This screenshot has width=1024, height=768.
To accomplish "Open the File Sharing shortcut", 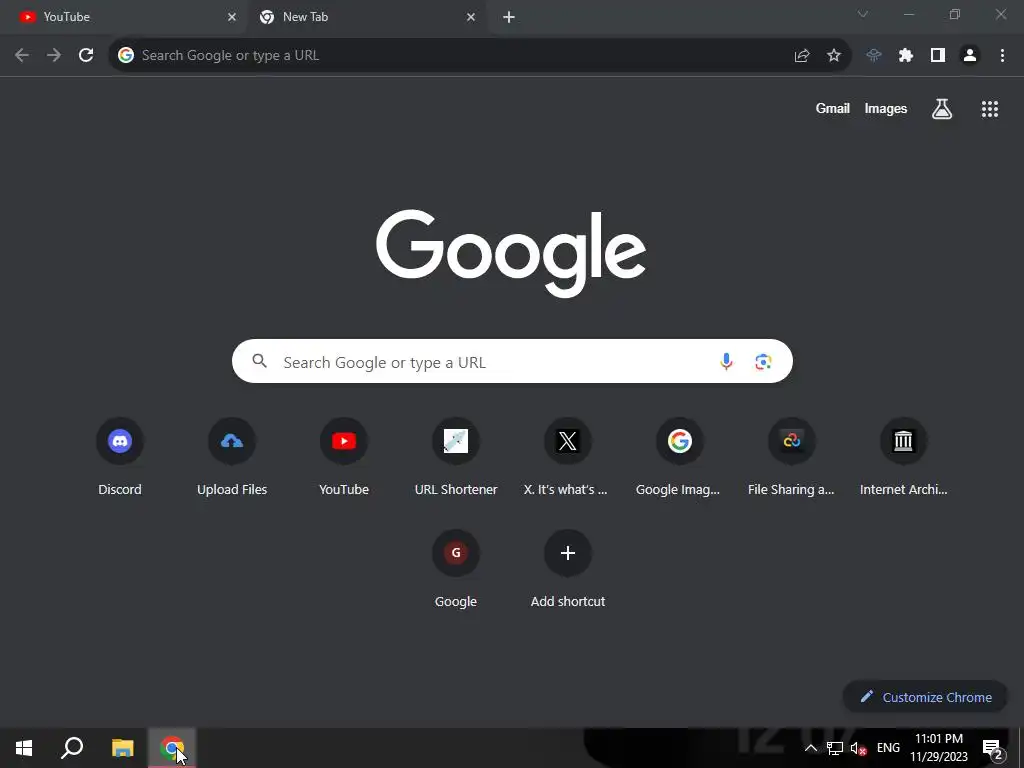I will (792, 458).
